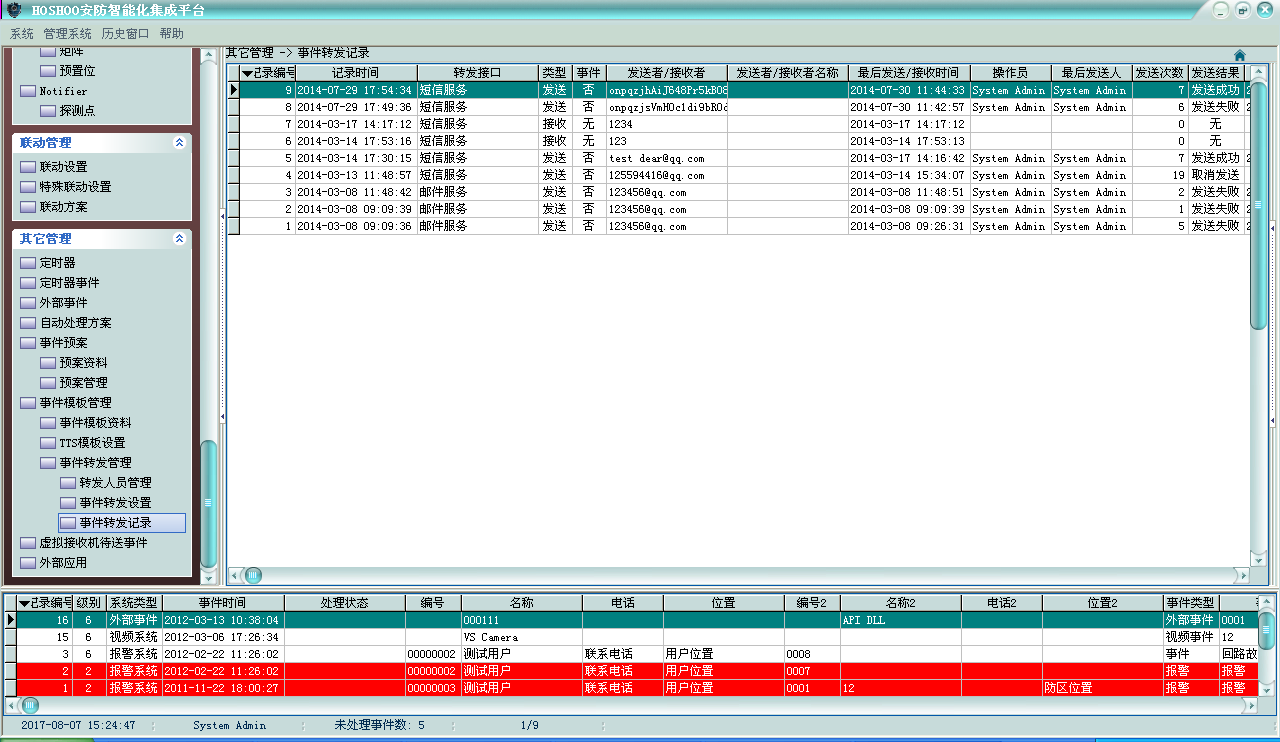Click the icon beside 联动方案
Viewport: 1280px width, 742px height.
coord(28,207)
